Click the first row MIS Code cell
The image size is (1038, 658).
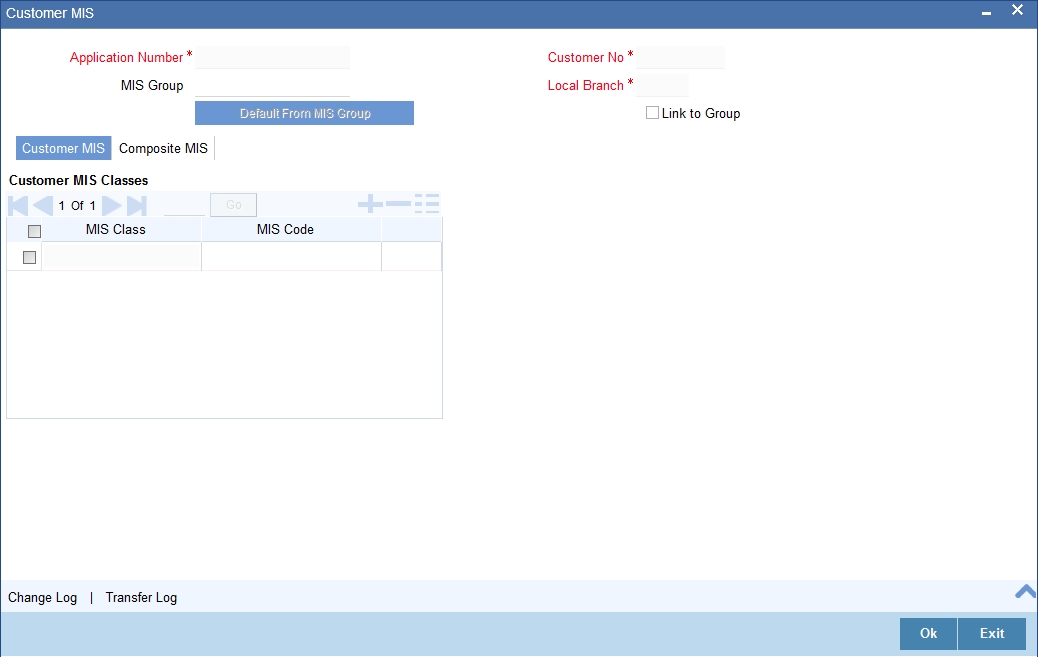(x=291, y=256)
